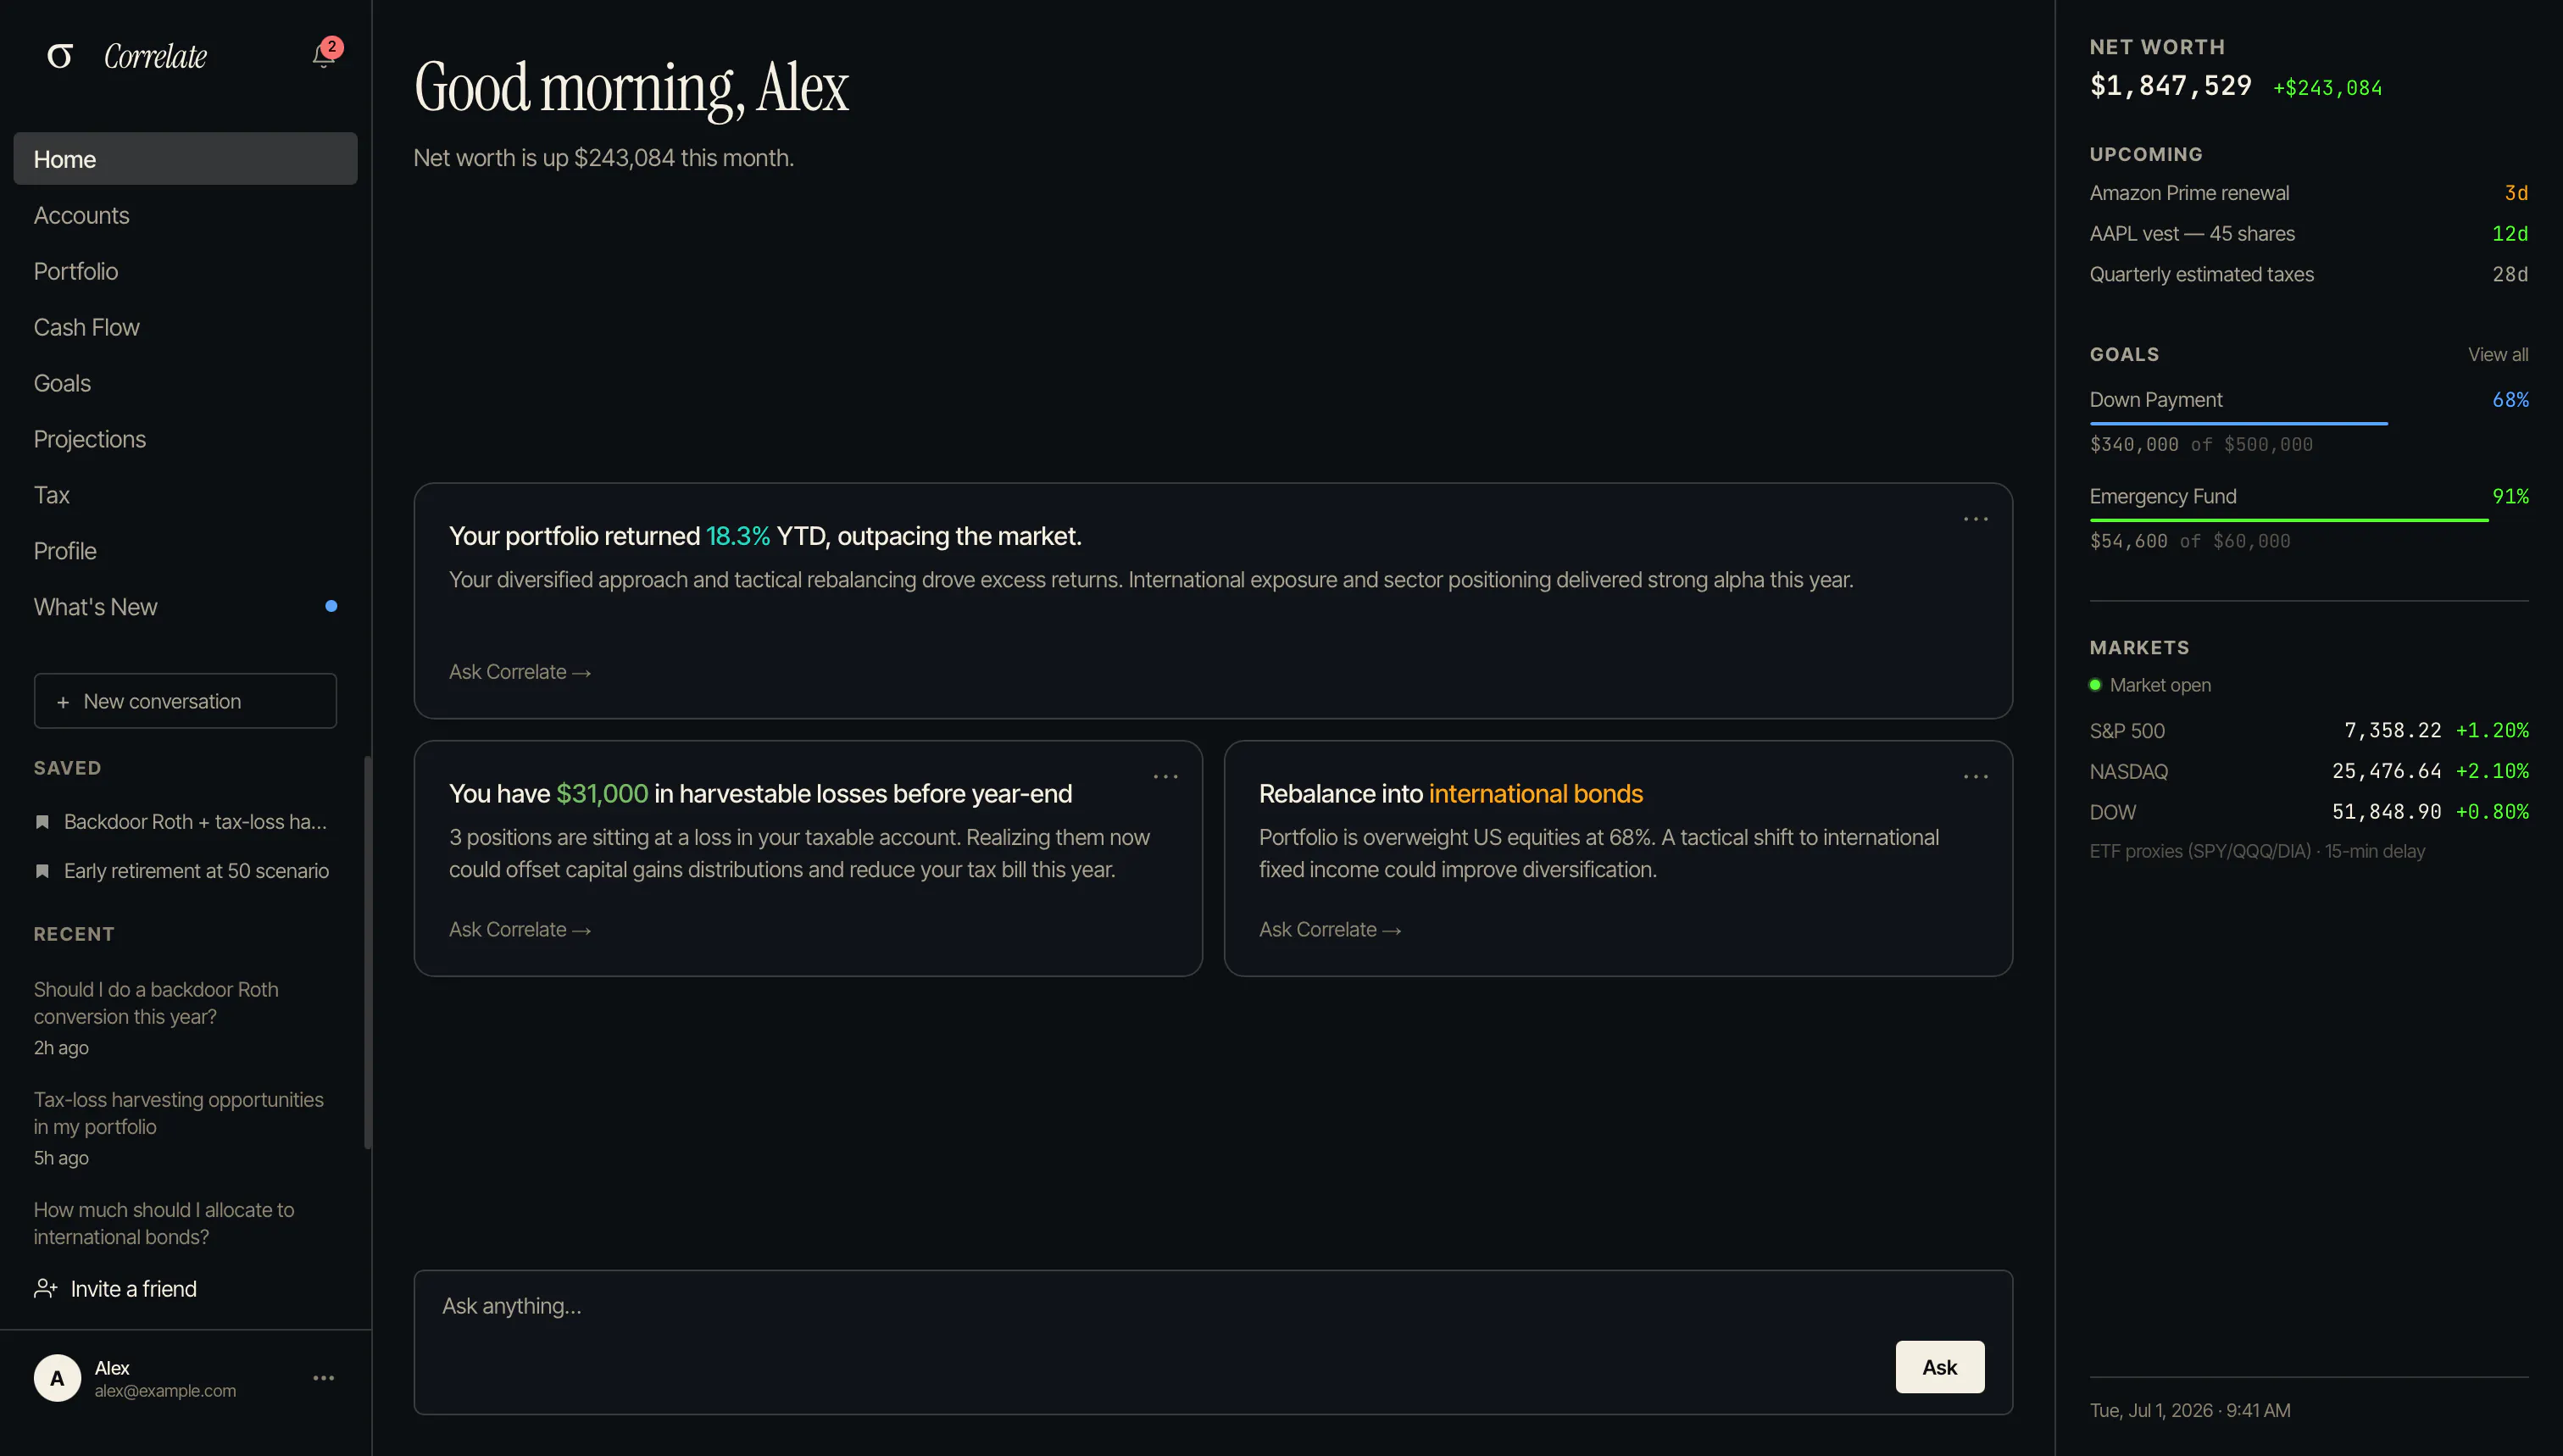The image size is (2563, 1456).
Task: Click the Down Payment goal label
Action: [x=2156, y=400]
